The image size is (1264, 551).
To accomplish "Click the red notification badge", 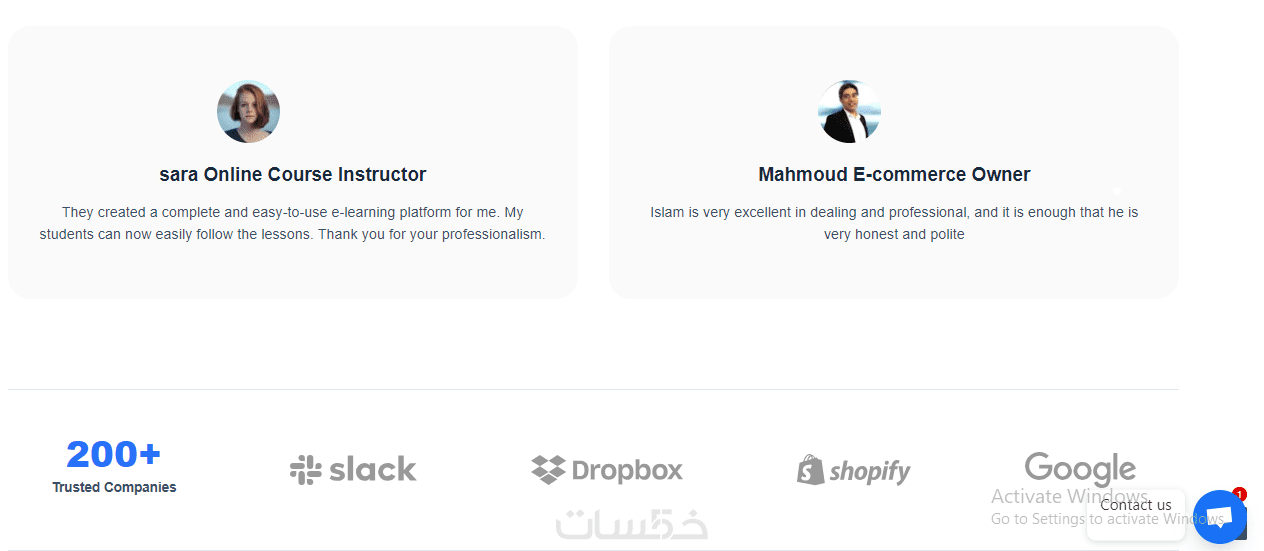I will click(x=1240, y=494).
